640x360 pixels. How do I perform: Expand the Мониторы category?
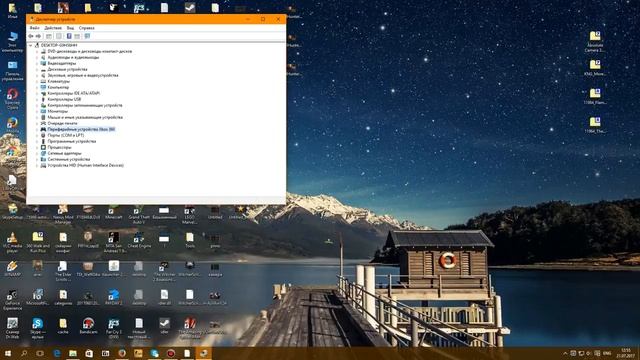[x=37, y=111]
